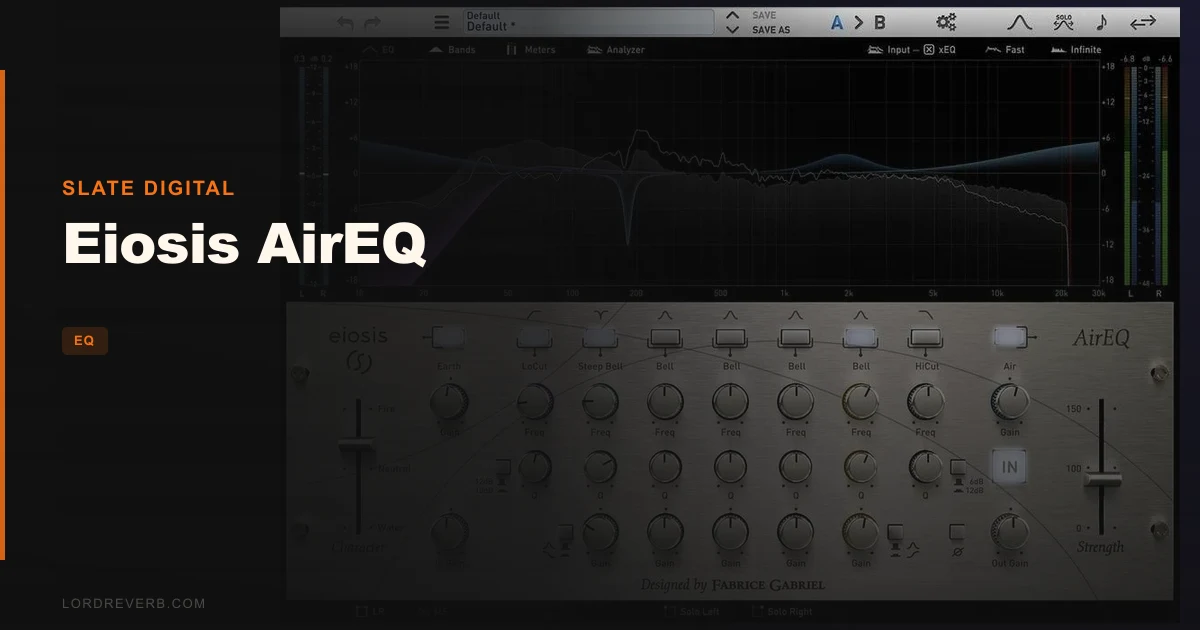
Task: Bypass the EQ with the IN button
Action: pos(1009,467)
